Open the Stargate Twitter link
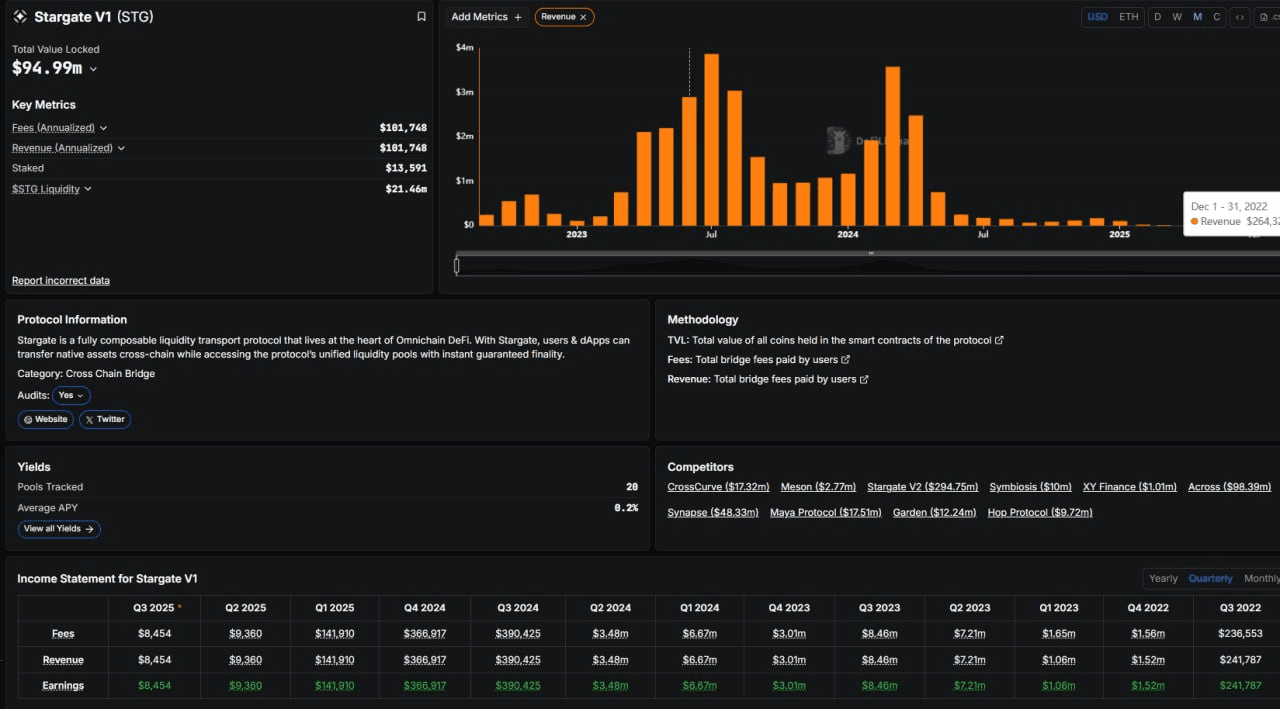Screen dimensions: 1280x709 pos(105,419)
